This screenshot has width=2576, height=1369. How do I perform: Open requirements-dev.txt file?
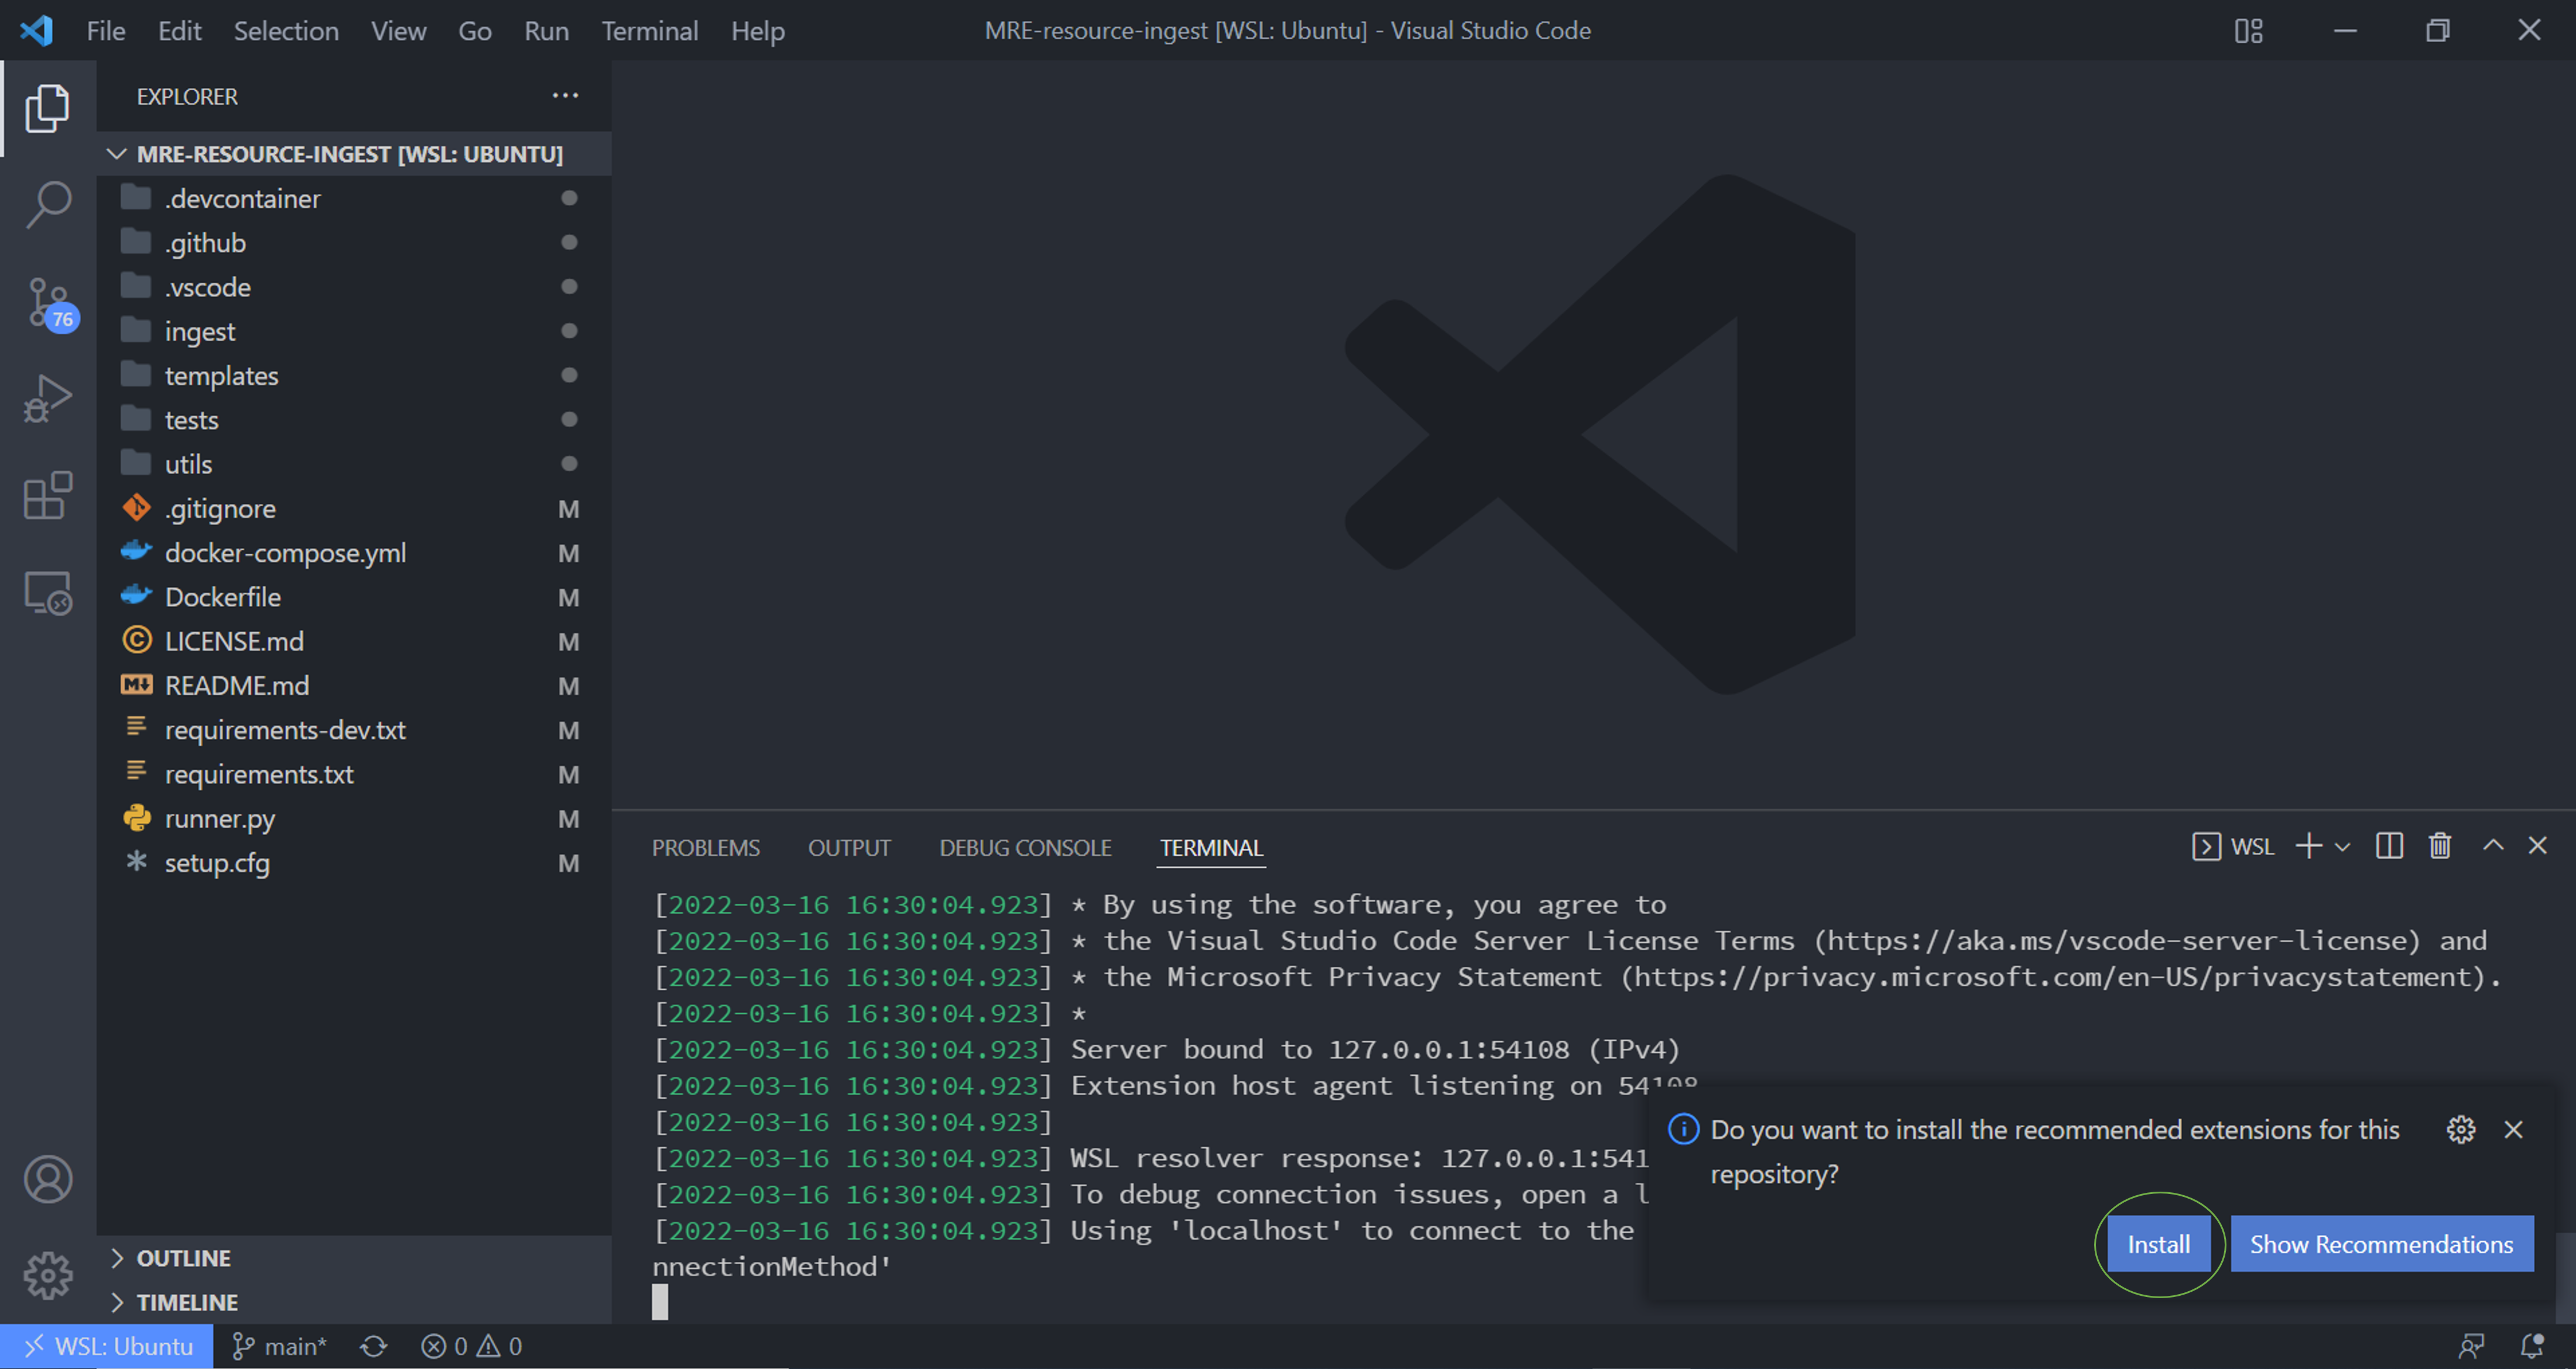click(354, 730)
